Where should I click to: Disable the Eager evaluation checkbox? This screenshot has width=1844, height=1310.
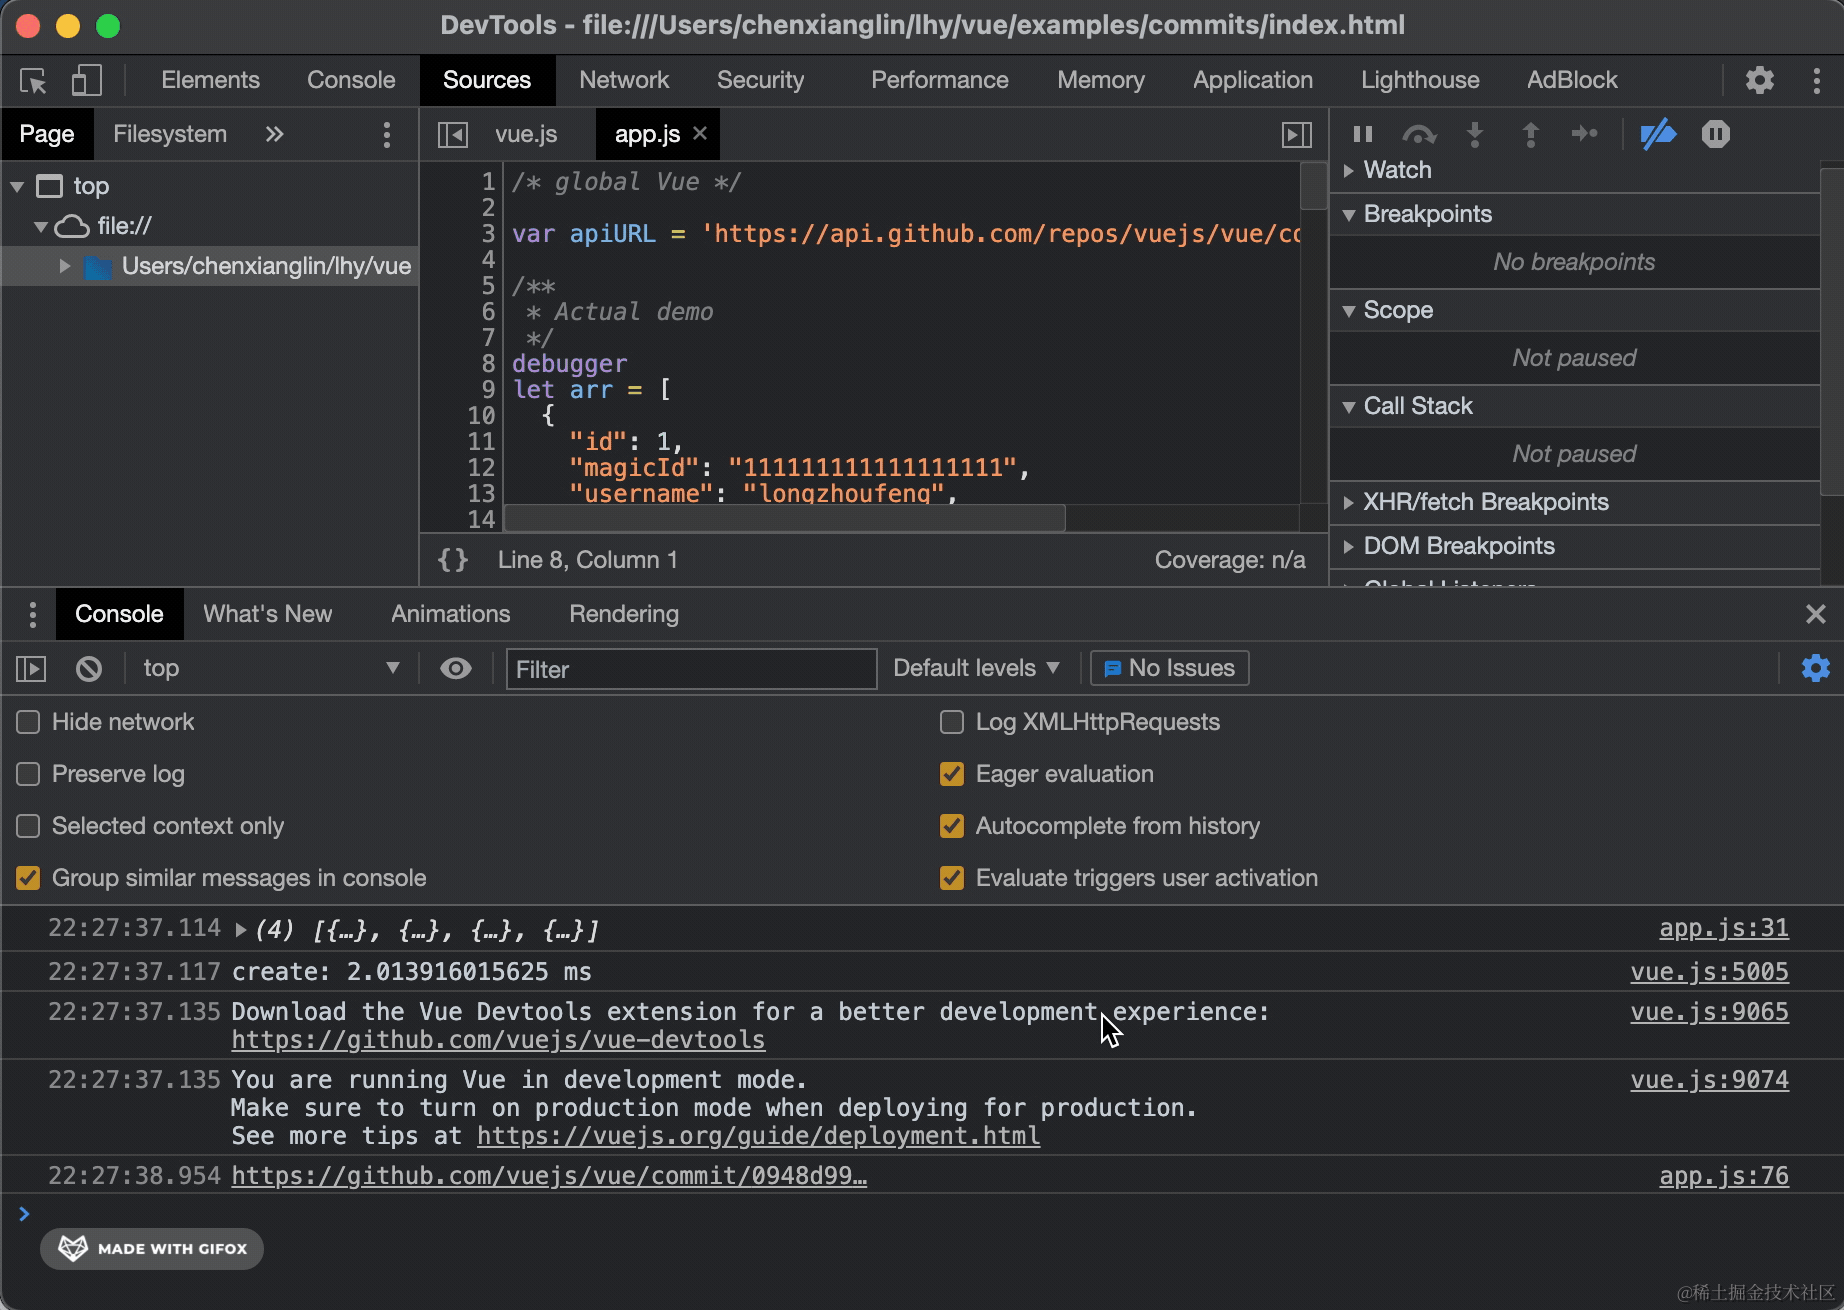click(952, 774)
